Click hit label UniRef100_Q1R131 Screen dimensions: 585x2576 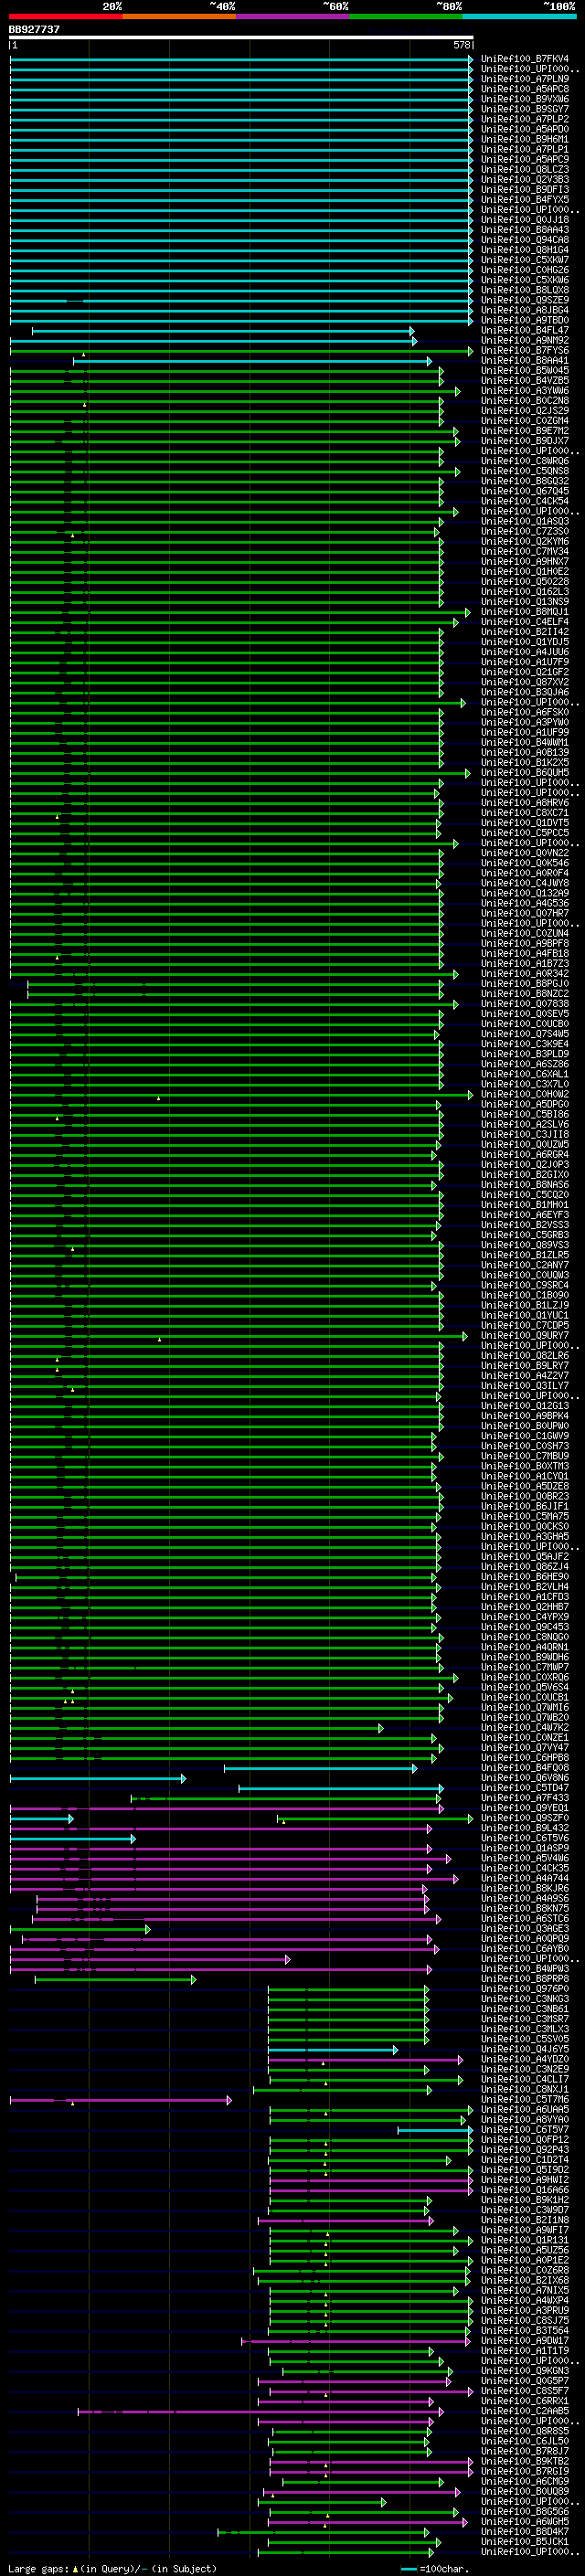pos(525,2240)
